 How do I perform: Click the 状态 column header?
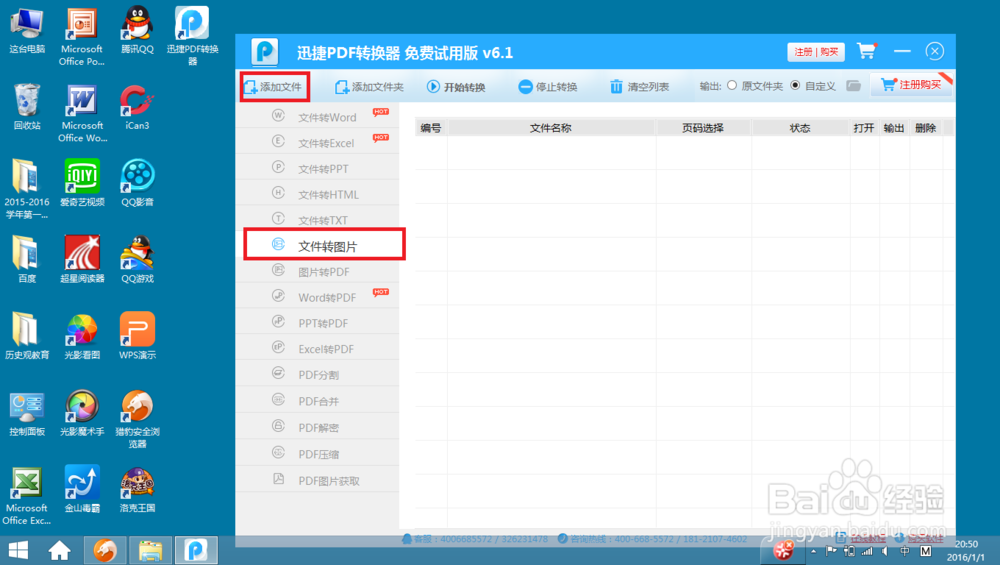(x=800, y=128)
